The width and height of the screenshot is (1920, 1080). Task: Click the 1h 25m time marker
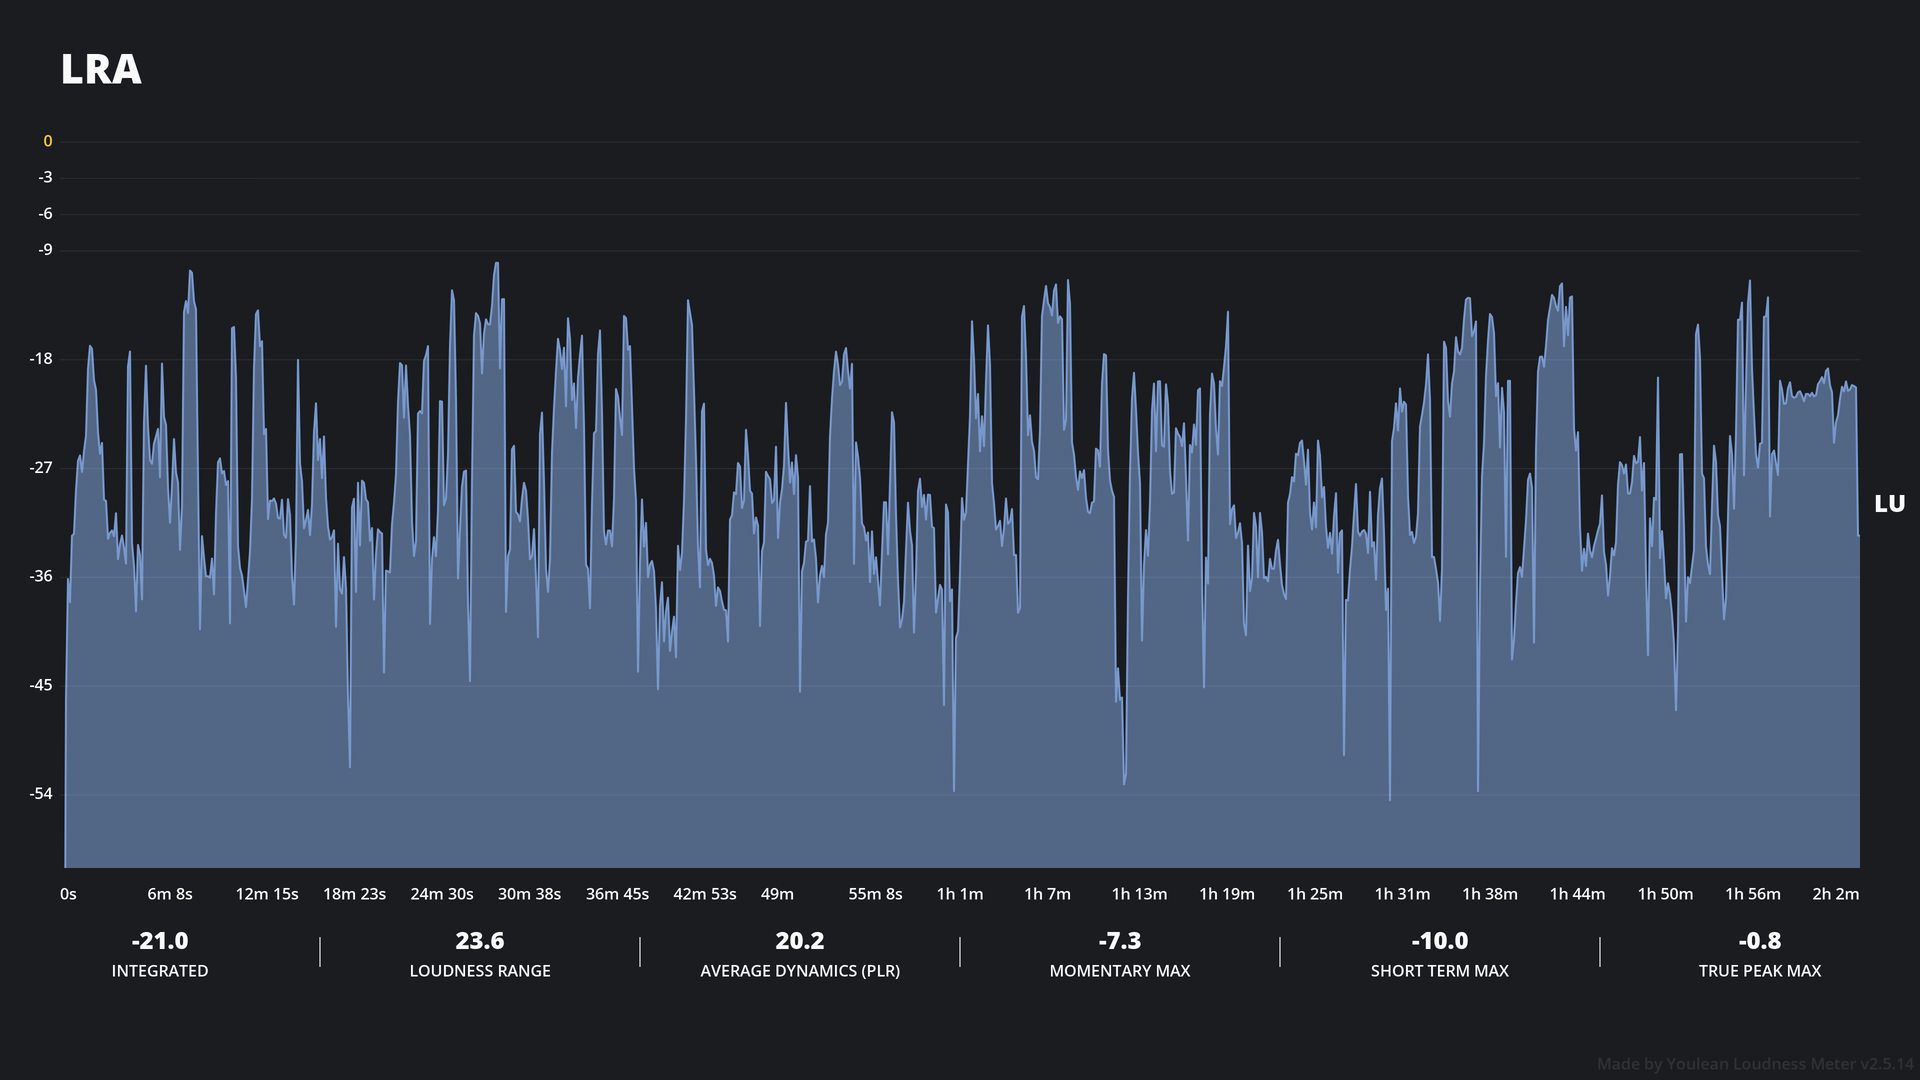pyautogui.click(x=1315, y=894)
